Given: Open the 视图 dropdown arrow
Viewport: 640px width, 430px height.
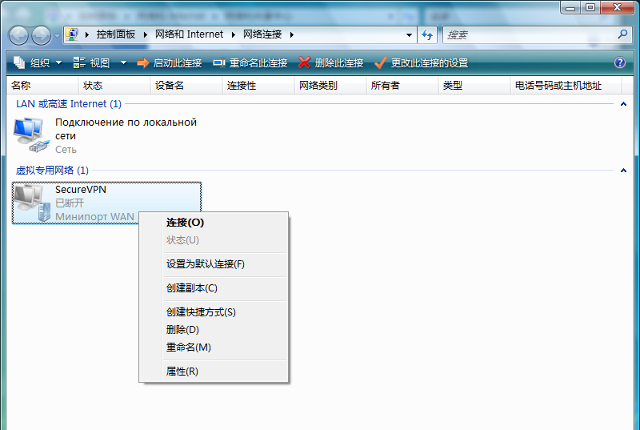Looking at the screenshot, I should pyautogui.click(x=124, y=62).
